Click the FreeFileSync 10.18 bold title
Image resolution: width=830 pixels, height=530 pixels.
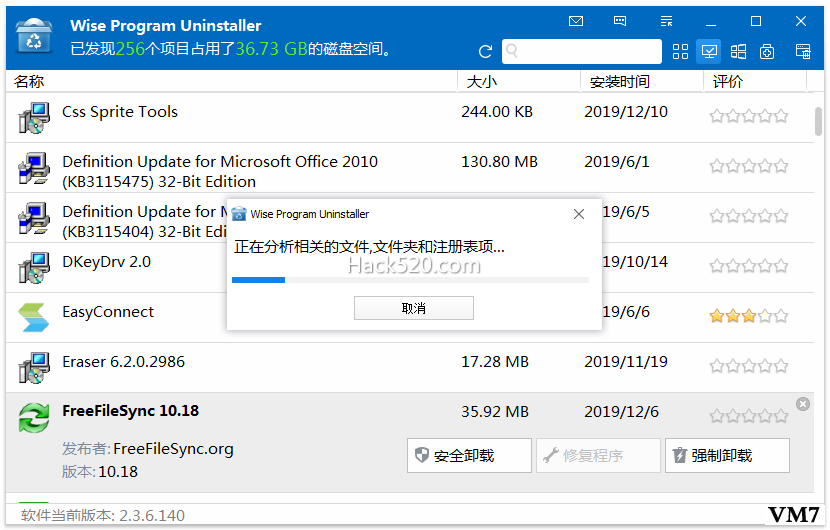(x=131, y=411)
